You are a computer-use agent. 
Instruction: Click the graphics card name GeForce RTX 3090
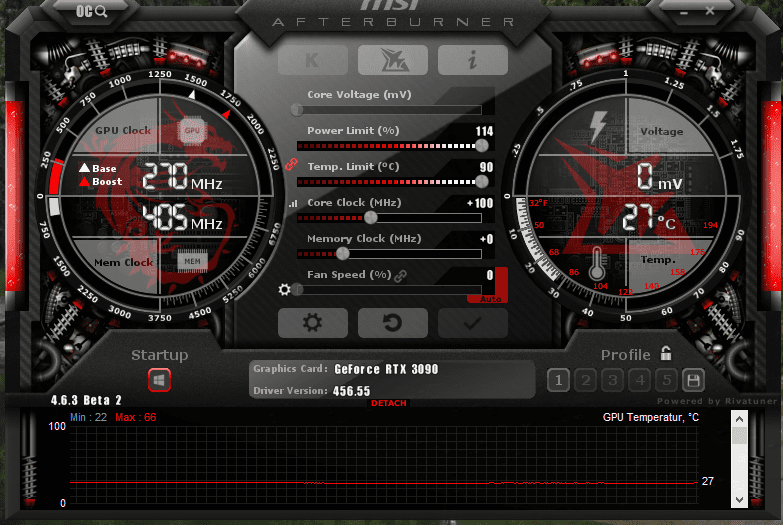[x=386, y=369]
